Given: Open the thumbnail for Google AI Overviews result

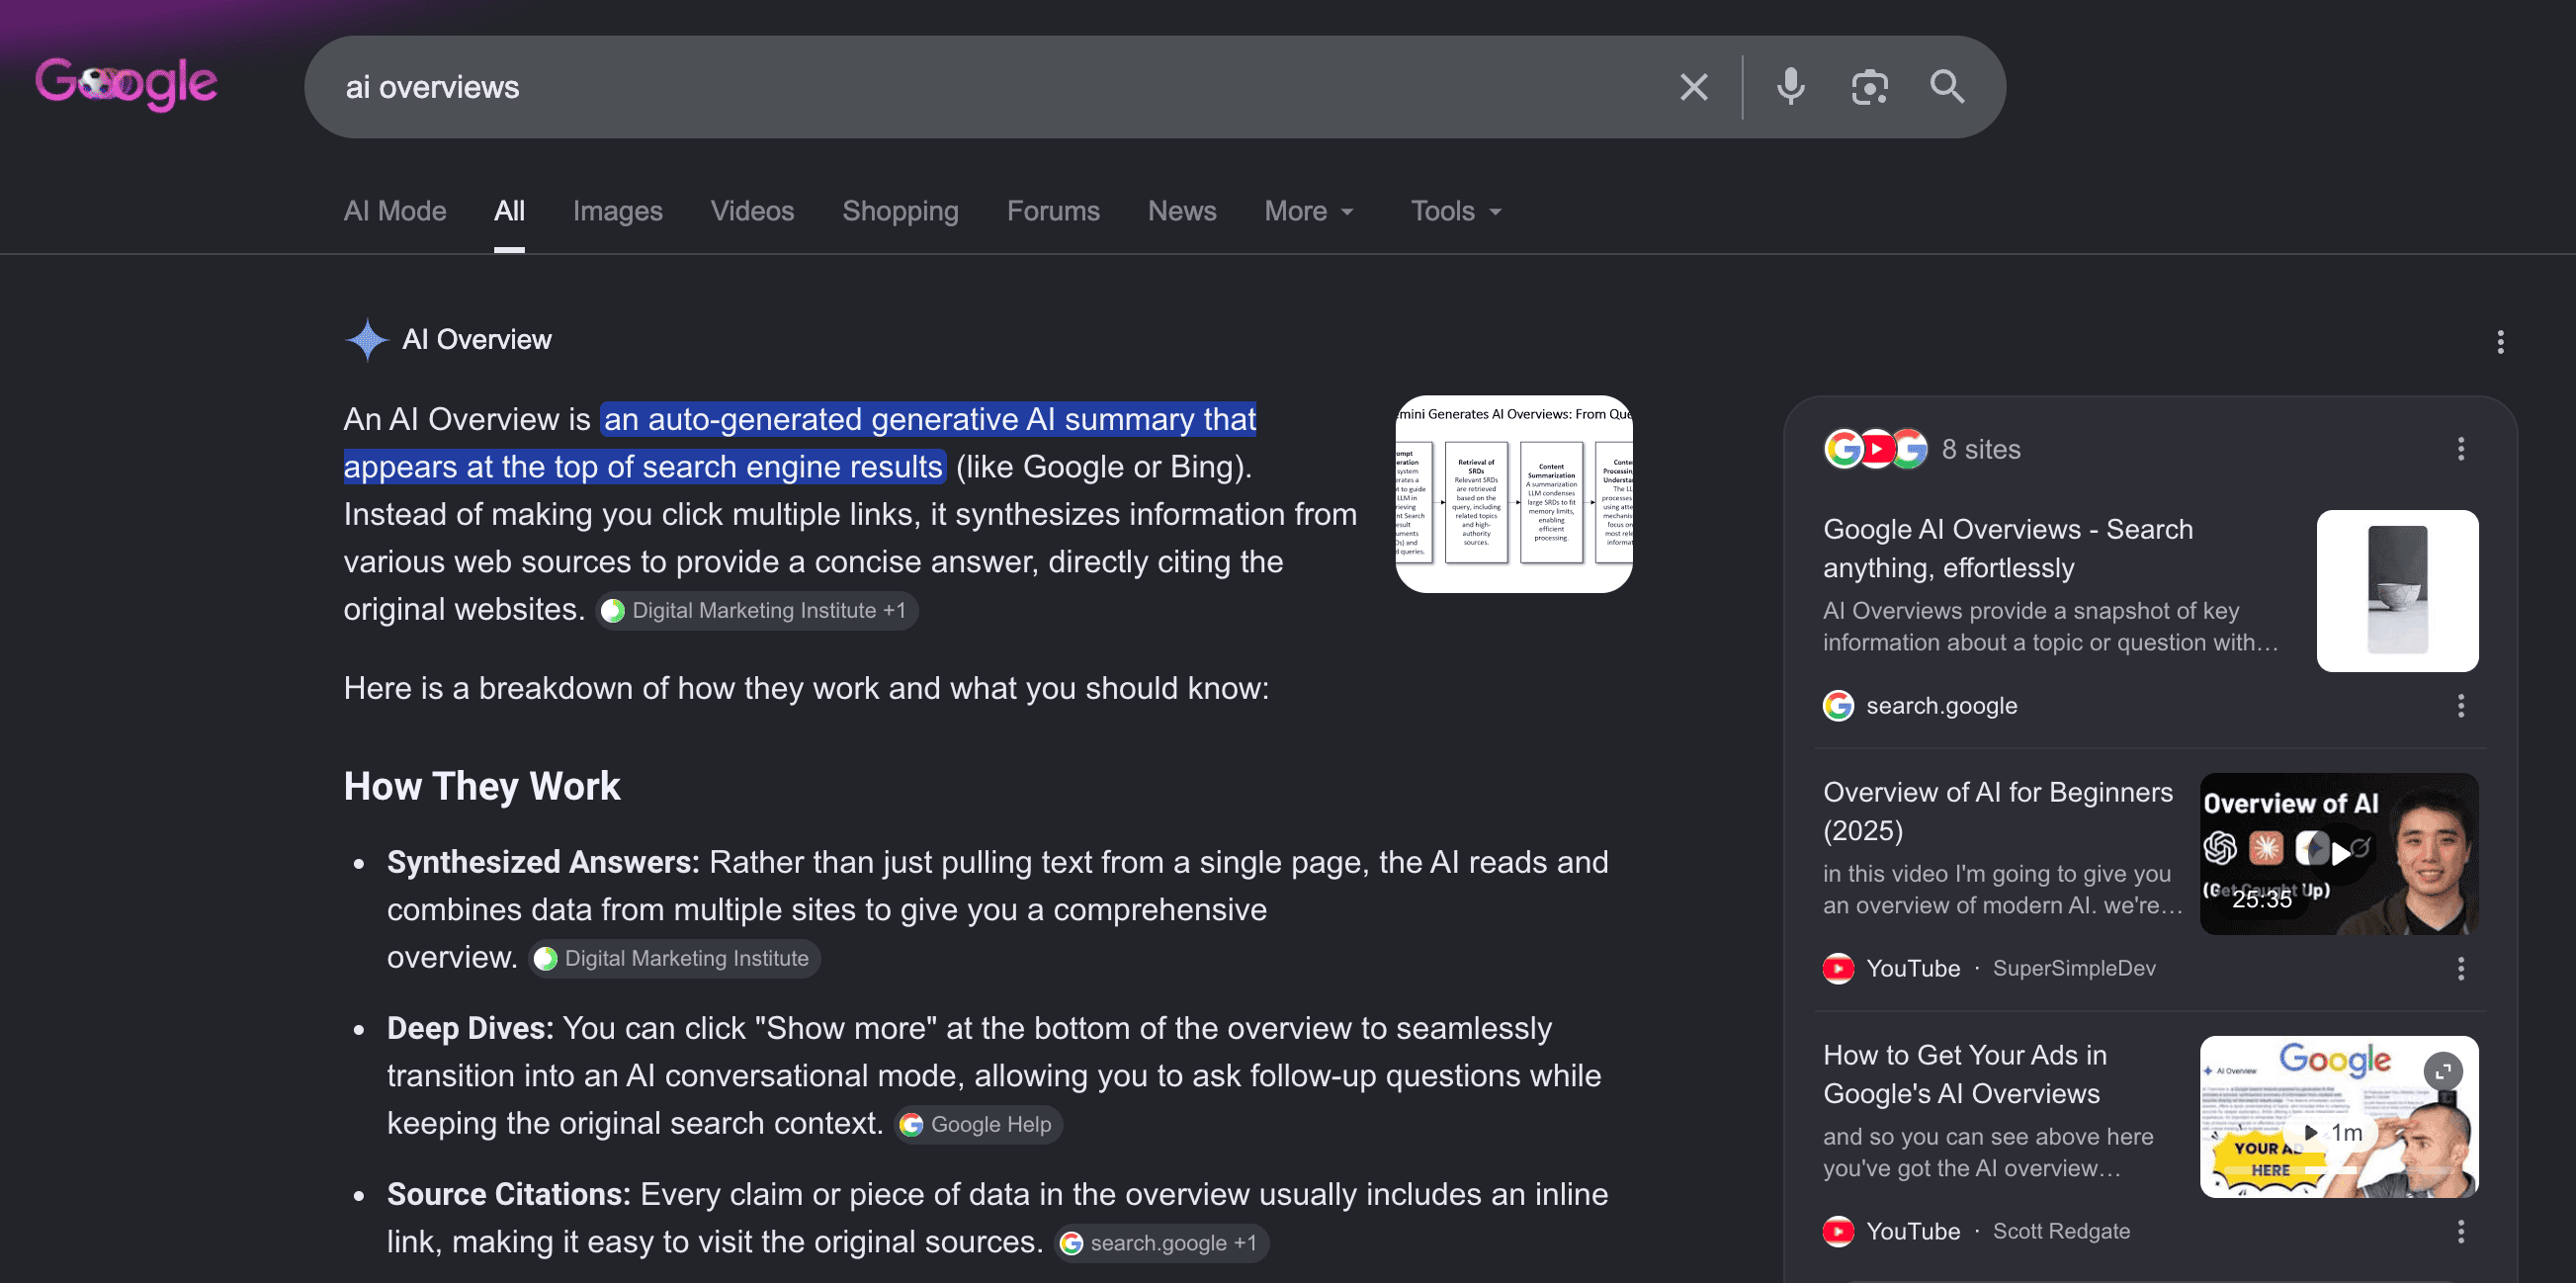Looking at the screenshot, I should tap(2397, 591).
